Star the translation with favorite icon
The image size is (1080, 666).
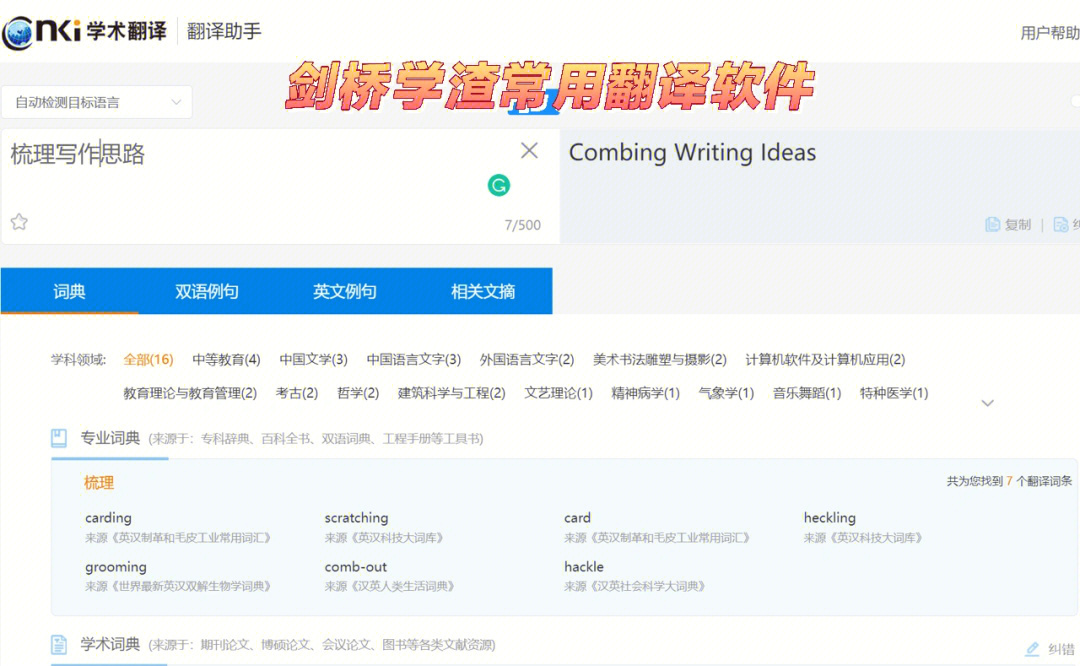click(x=19, y=222)
